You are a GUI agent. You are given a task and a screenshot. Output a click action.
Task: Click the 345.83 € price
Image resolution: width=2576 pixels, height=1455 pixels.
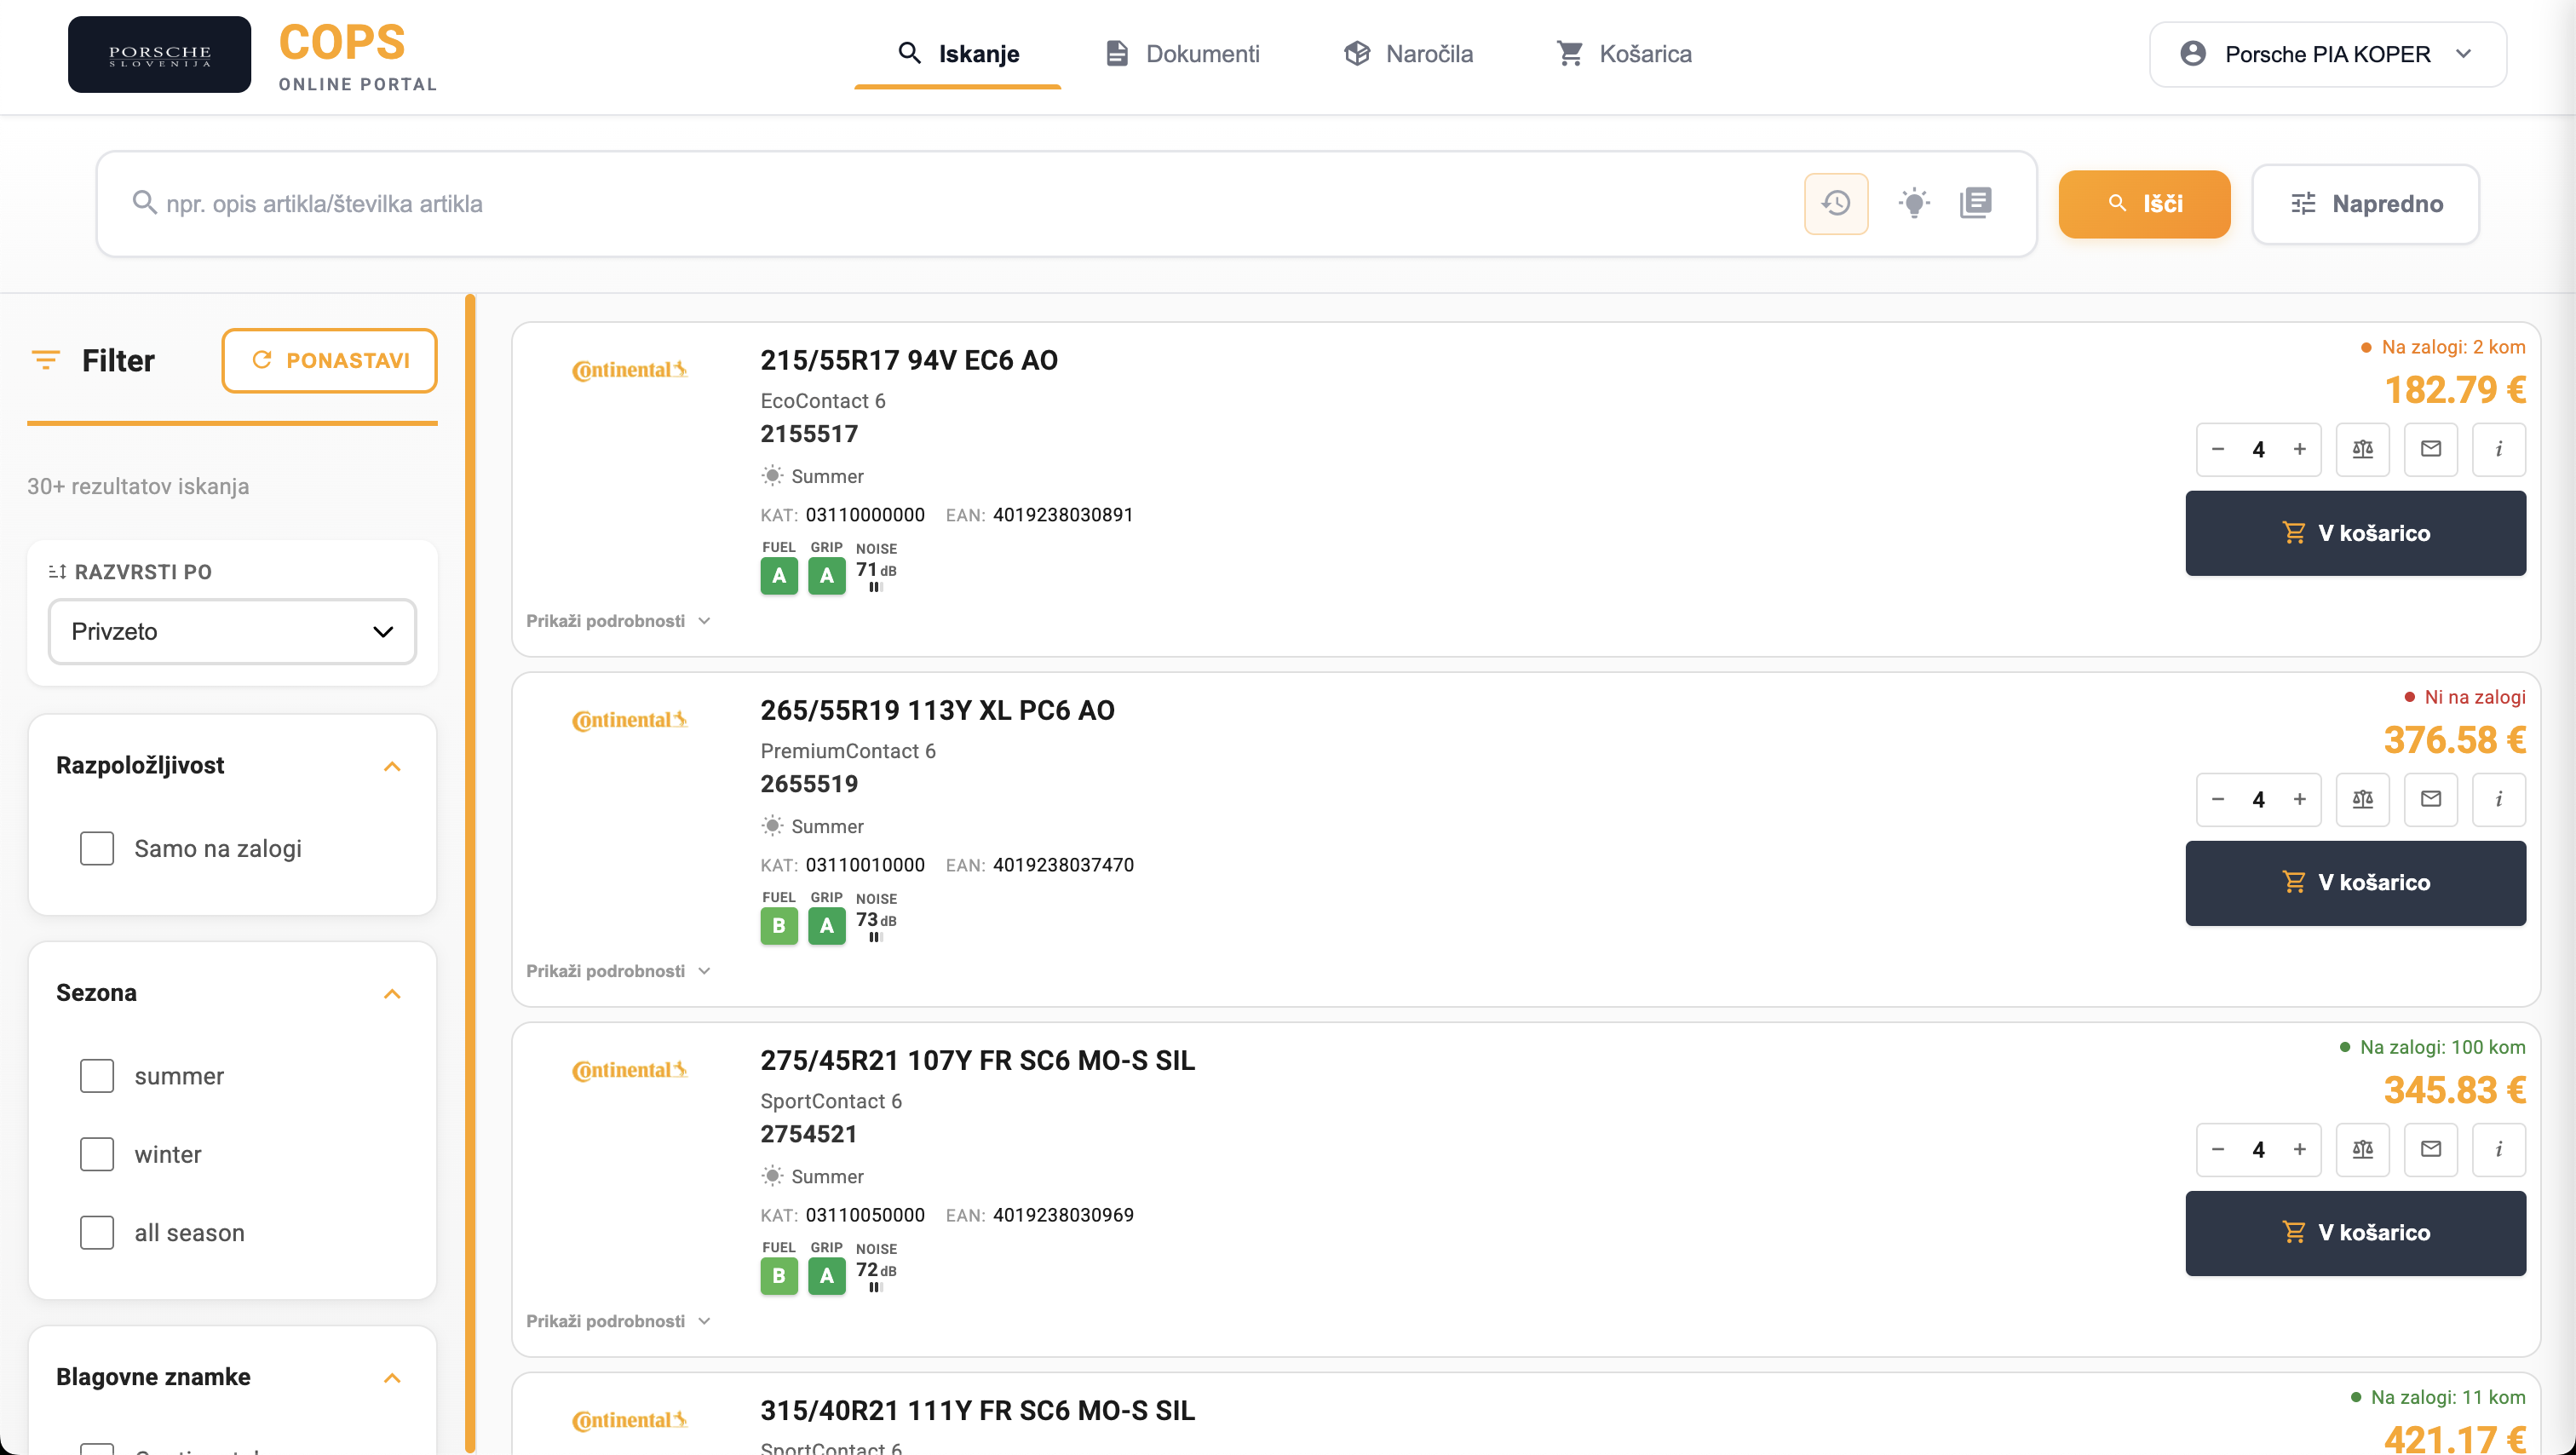pyautogui.click(x=2454, y=1090)
